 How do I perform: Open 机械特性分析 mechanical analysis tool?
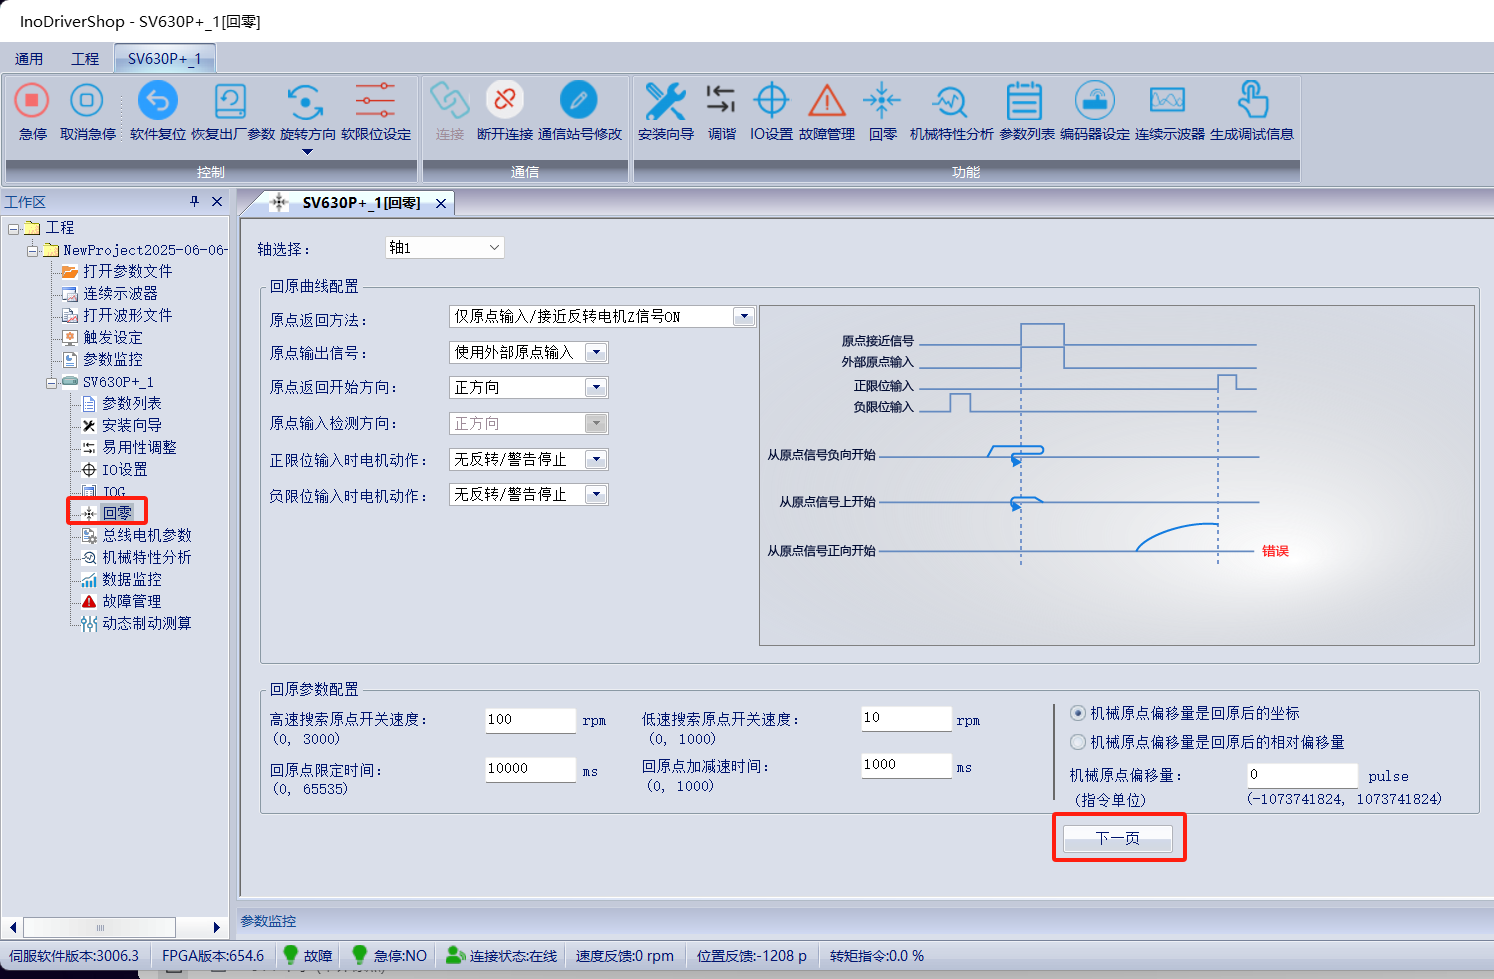tap(950, 101)
